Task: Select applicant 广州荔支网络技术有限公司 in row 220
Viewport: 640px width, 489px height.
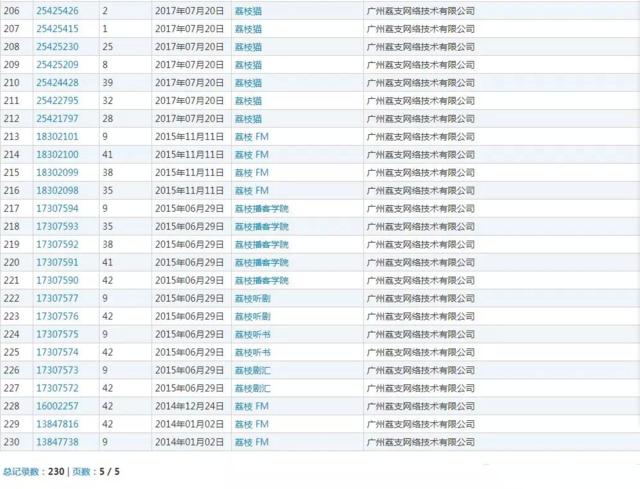Action: (421, 262)
